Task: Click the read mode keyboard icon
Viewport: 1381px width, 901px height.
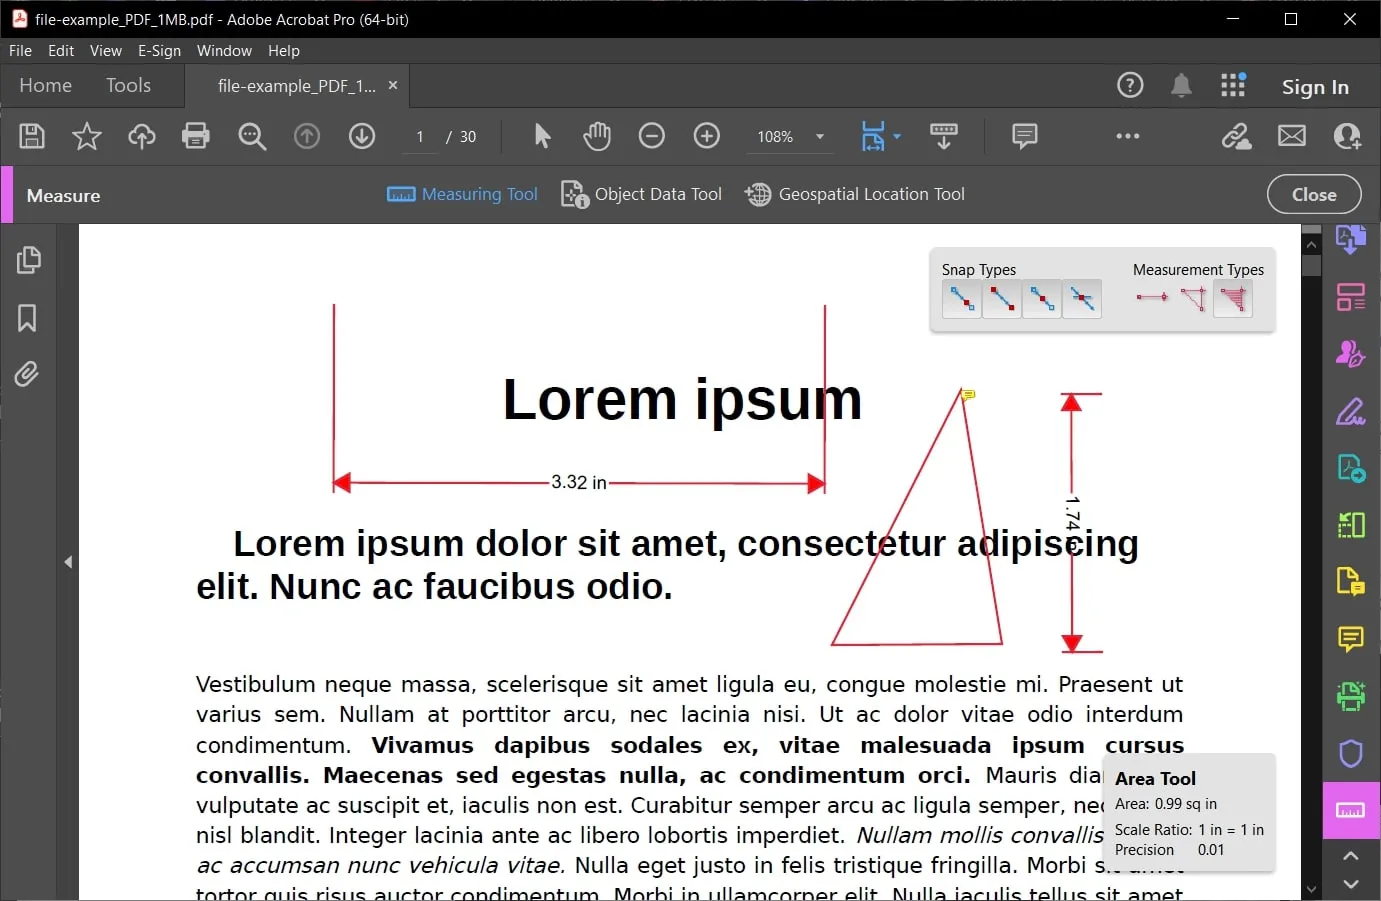Action: (x=943, y=136)
